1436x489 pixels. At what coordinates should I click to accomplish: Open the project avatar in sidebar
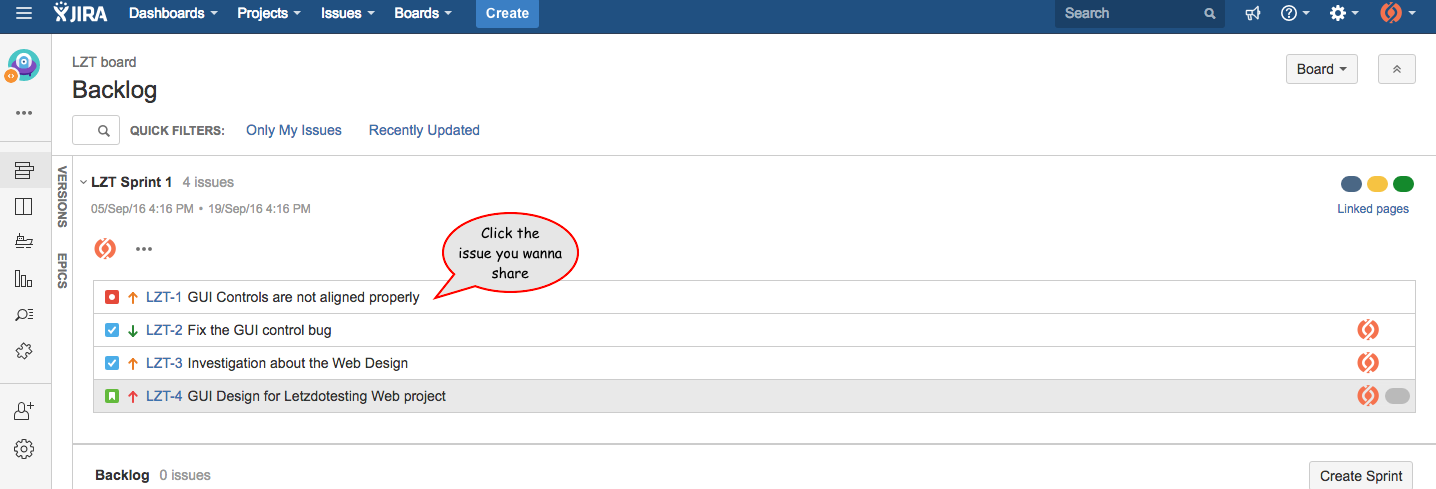(23, 66)
